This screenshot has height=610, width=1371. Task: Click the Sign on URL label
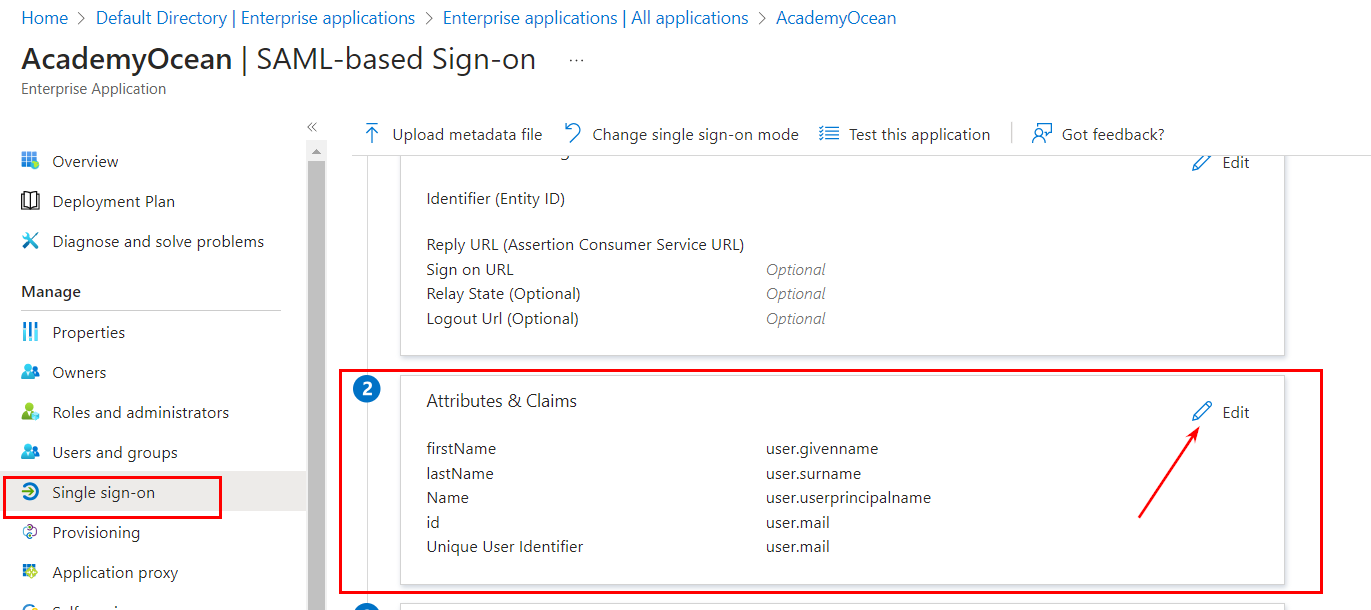click(x=470, y=269)
